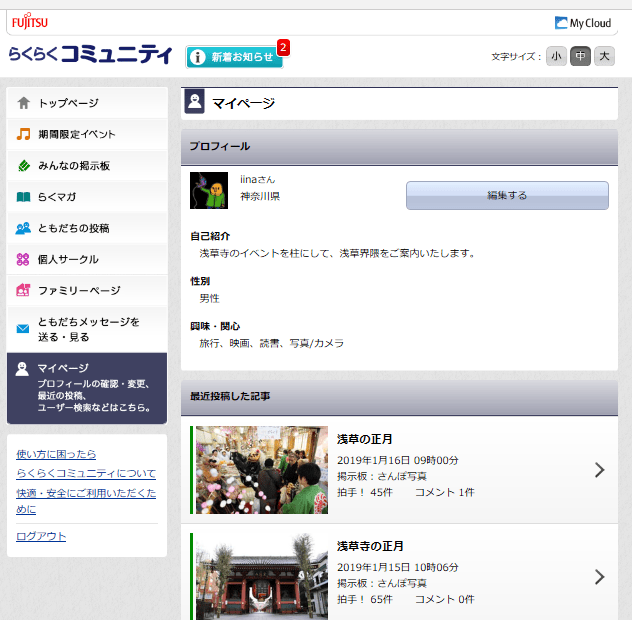The image size is (633, 620).
Task: Click the envelope icon for ともだちメッセージ
Action: 23,329
